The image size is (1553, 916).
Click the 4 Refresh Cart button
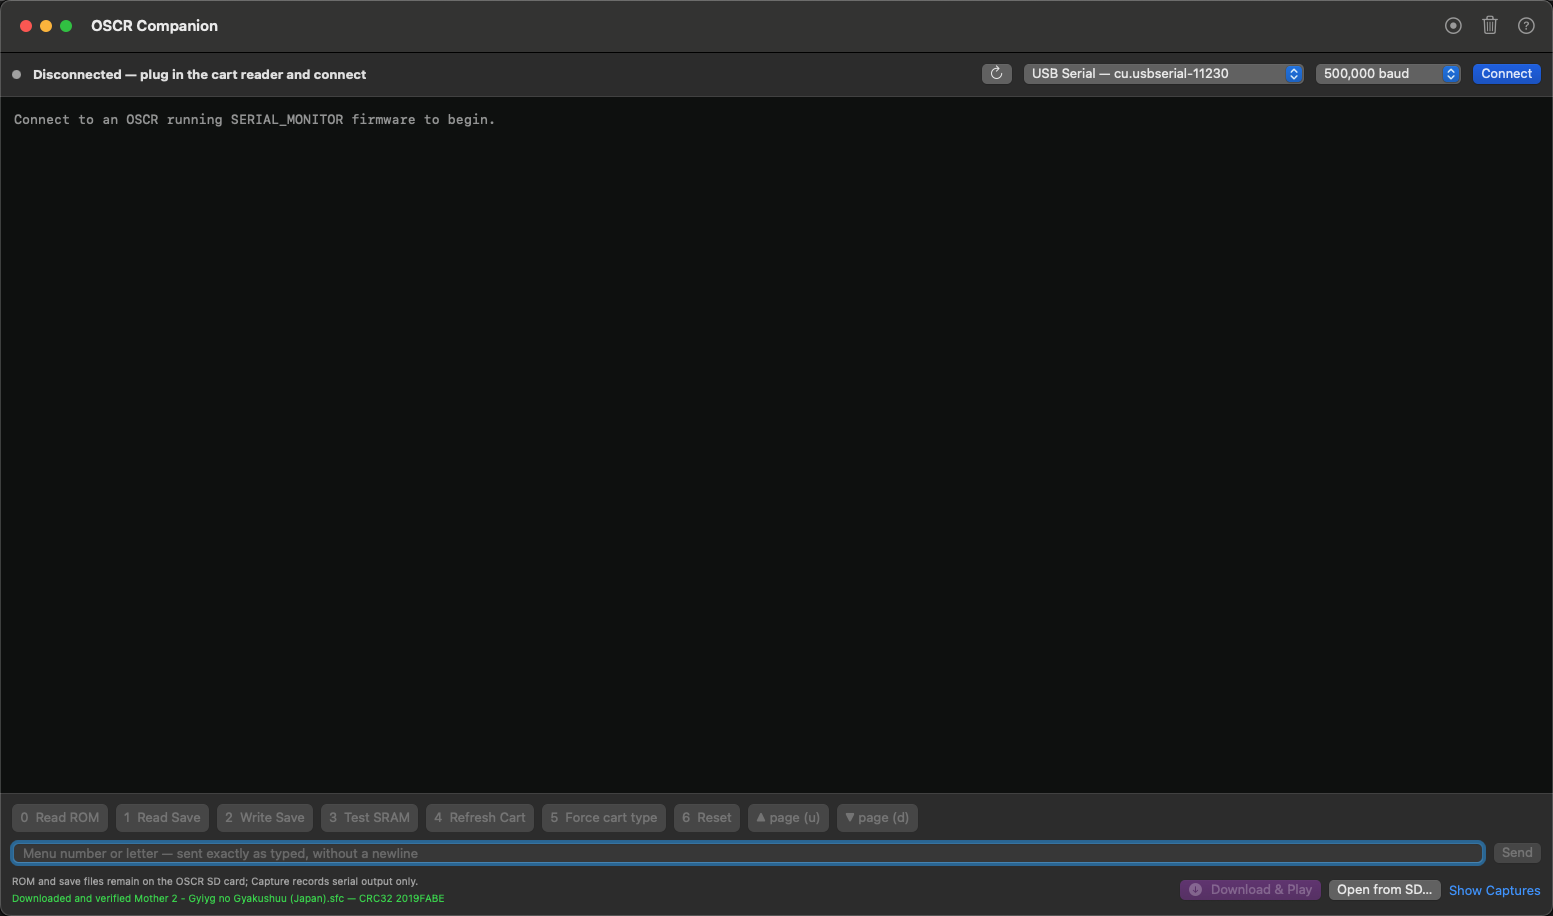(480, 818)
